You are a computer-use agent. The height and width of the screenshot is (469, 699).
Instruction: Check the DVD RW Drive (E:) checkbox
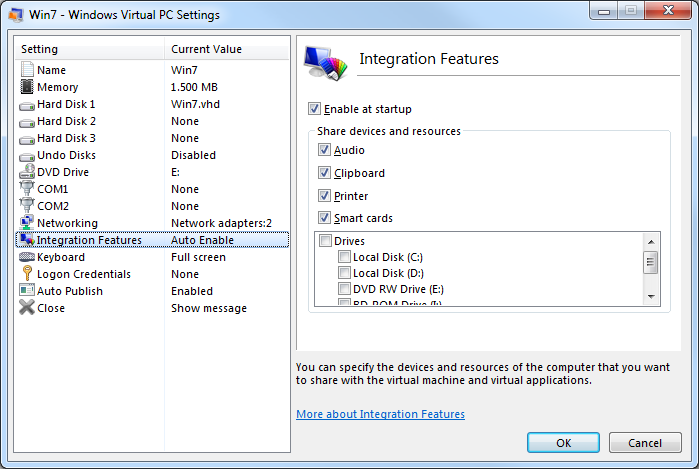coord(344,289)
